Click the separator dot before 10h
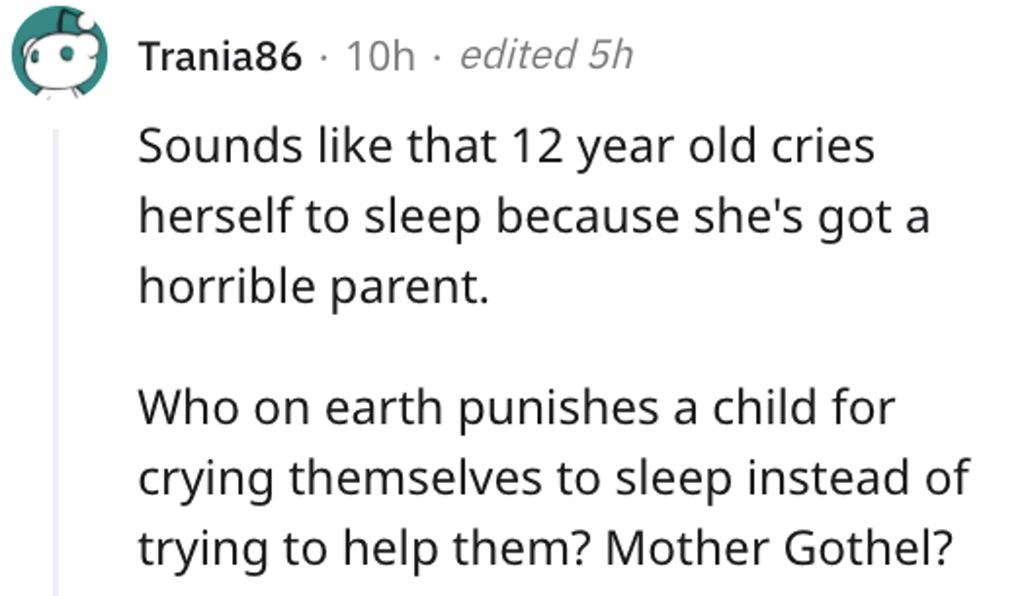The width and height of the screenshot is (1024, 596). pos(324,59)
